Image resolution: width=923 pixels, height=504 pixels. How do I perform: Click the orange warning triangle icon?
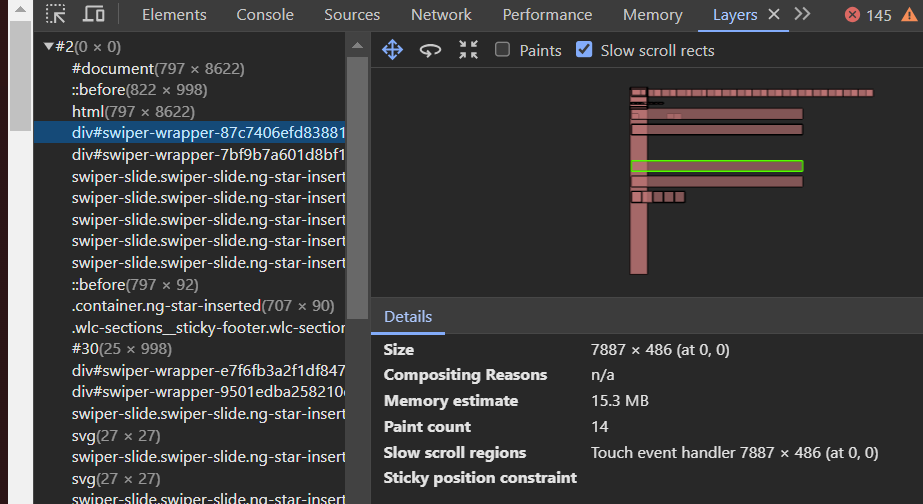click(909, 15)
